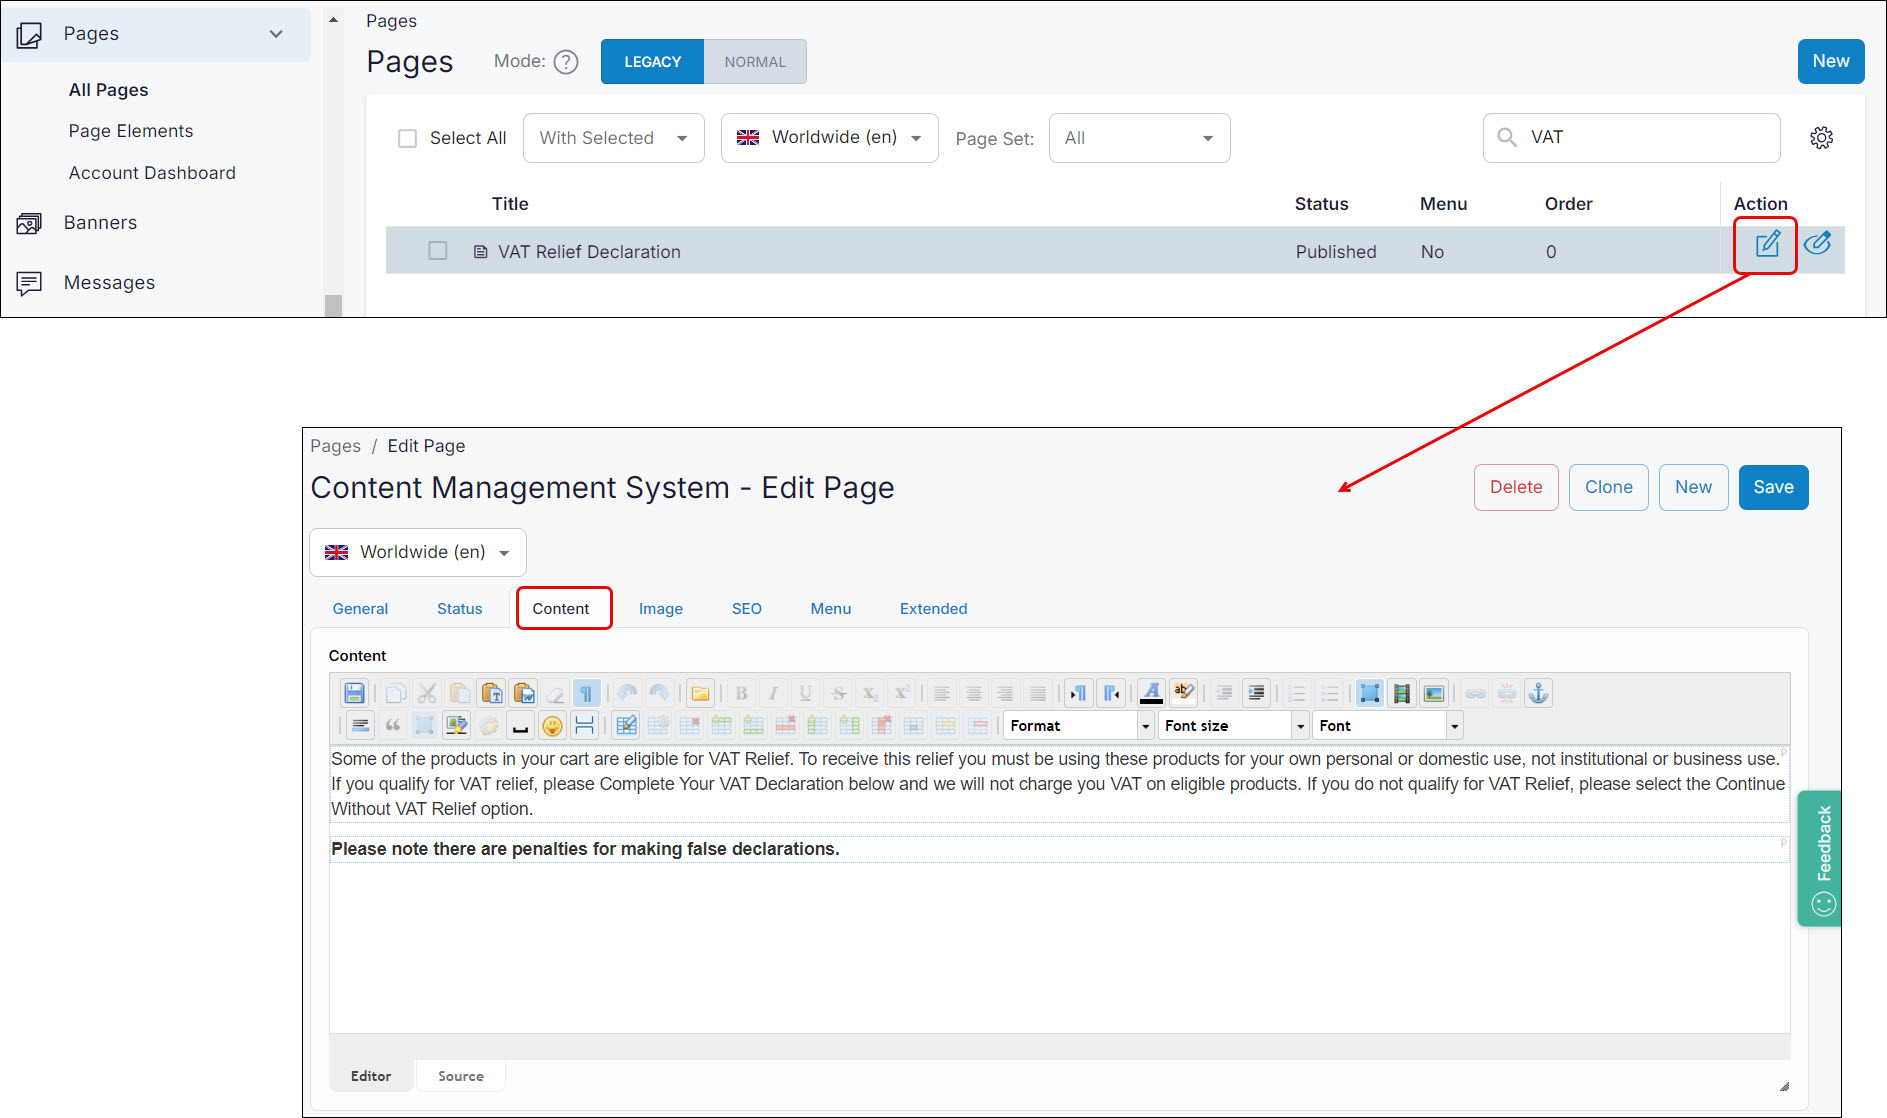Select the insert horizontal rule icon

point(585,725)
